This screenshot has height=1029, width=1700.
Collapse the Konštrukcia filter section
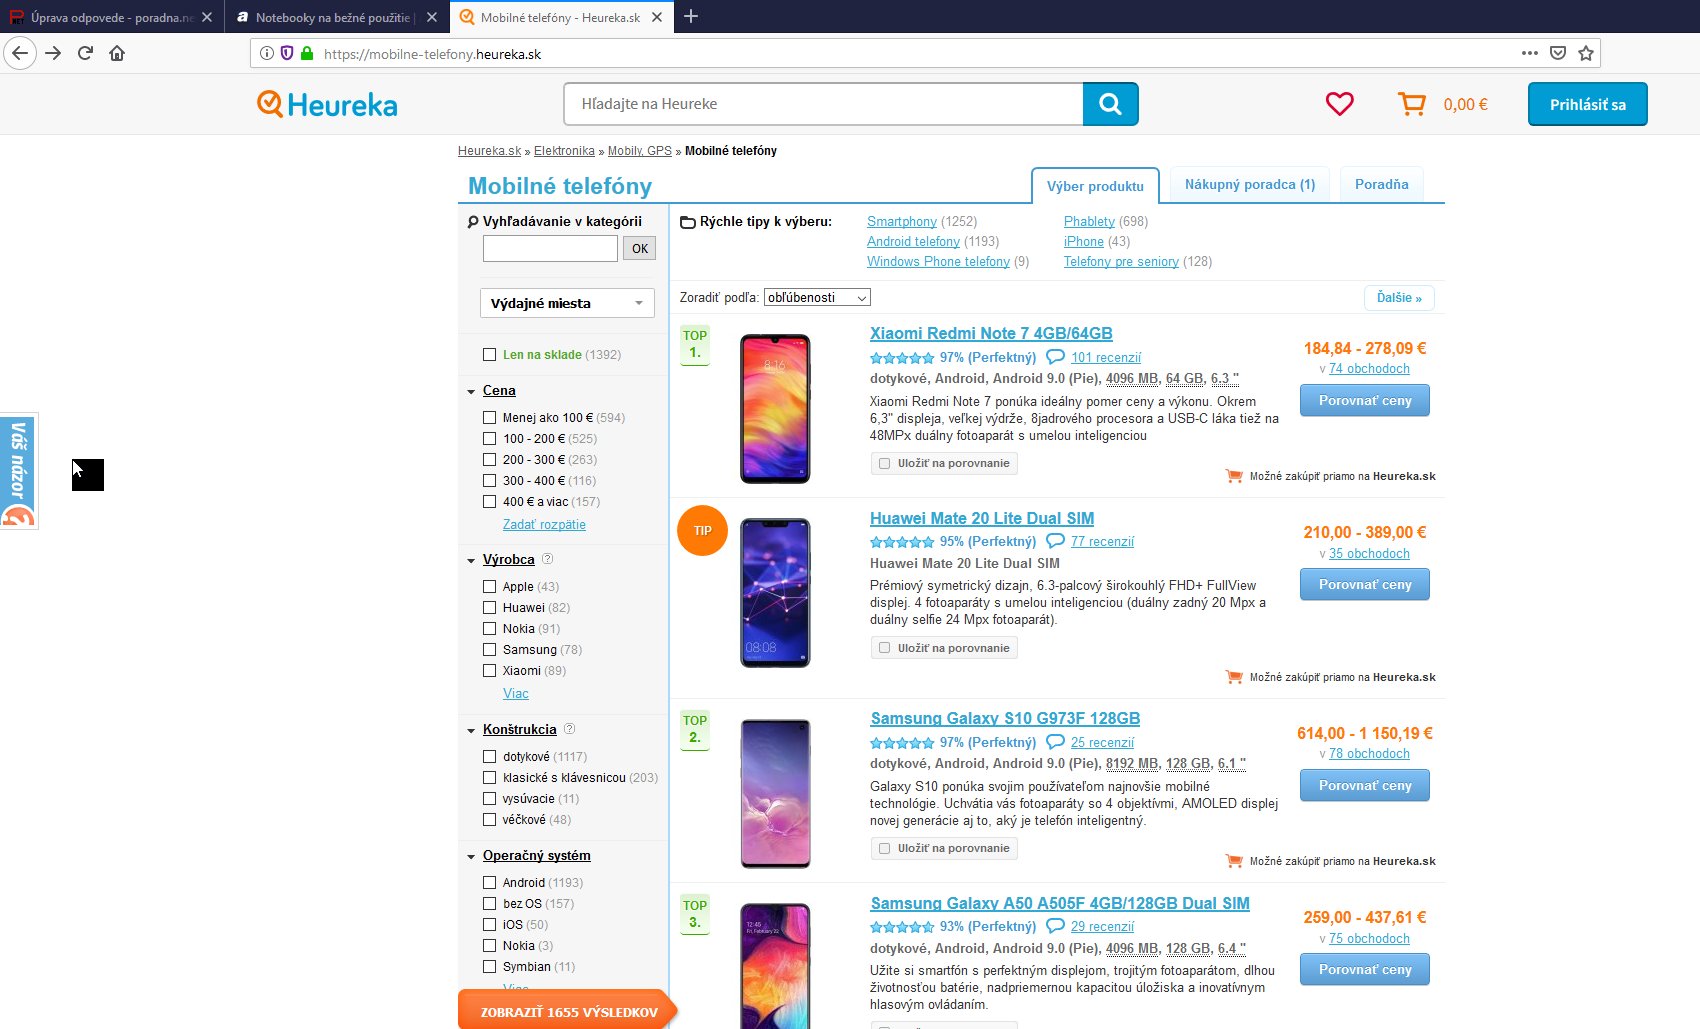pos(471,730)
